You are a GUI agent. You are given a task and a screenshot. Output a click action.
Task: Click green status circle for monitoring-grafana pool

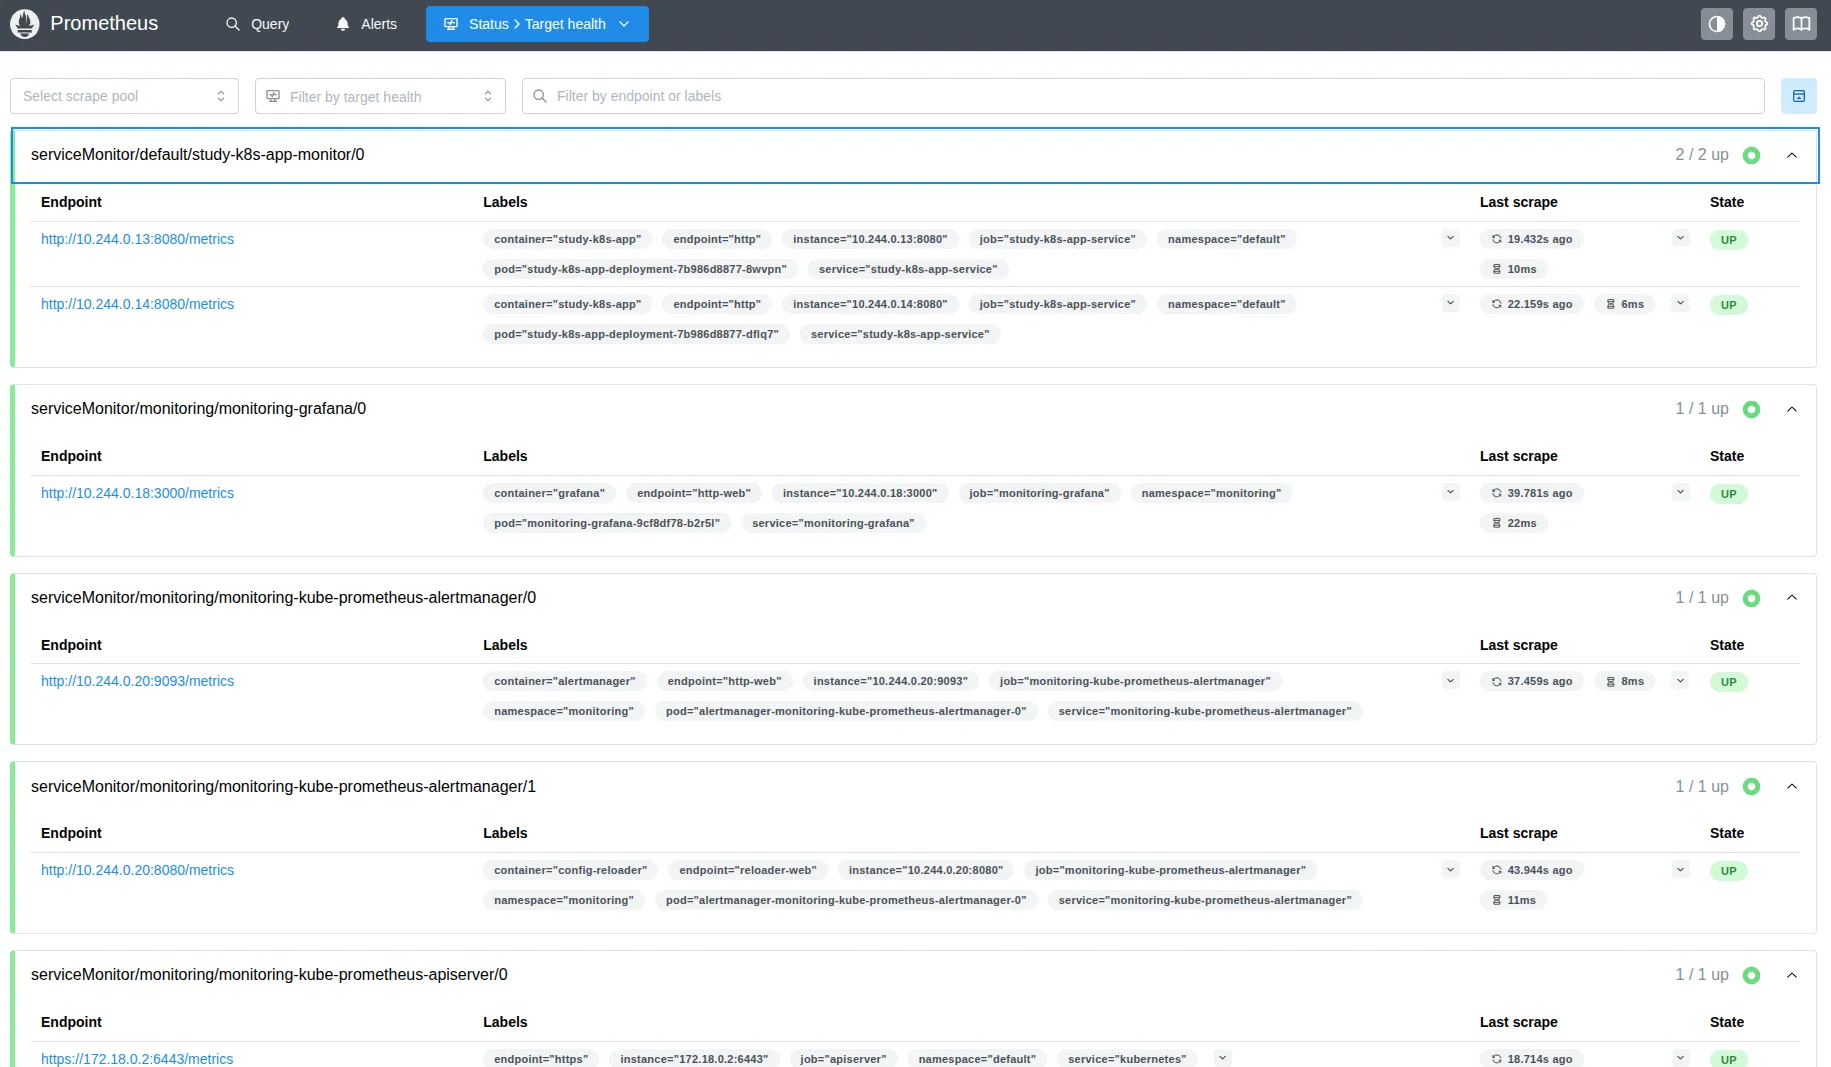[x=1751, y=409]
